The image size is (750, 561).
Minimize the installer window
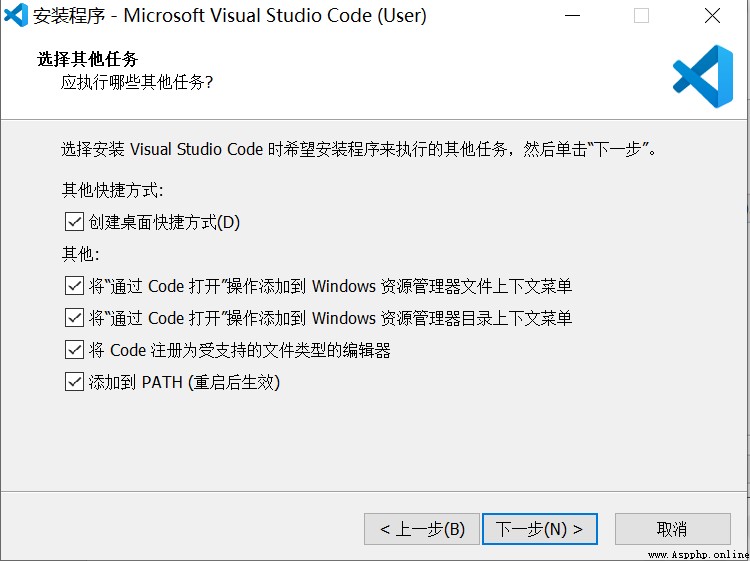tap(572, 16)
